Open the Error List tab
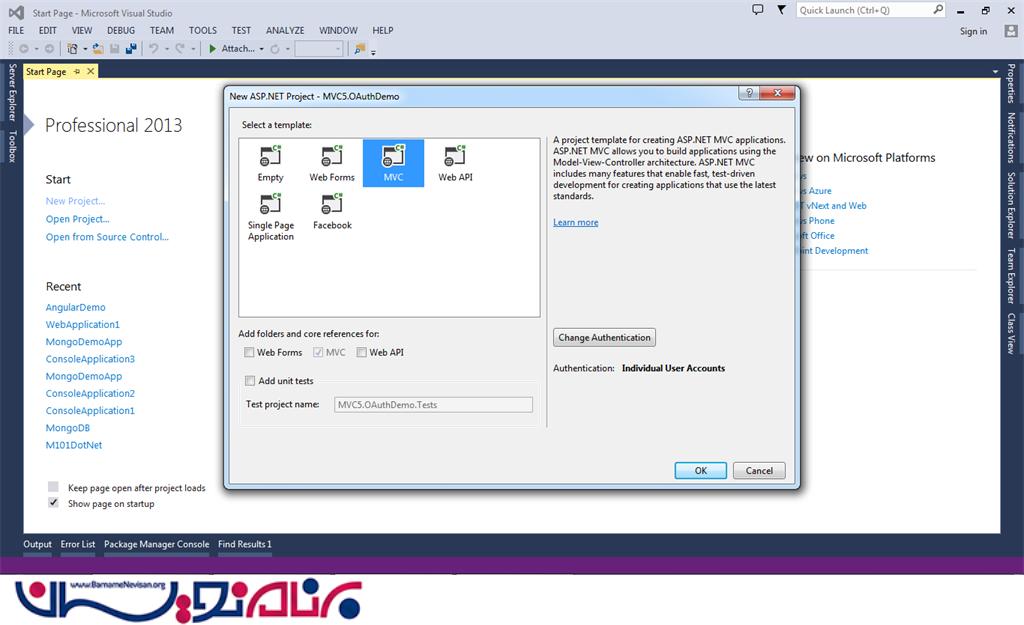Screen dimensions: 1024x625 (x=78, y=544)
